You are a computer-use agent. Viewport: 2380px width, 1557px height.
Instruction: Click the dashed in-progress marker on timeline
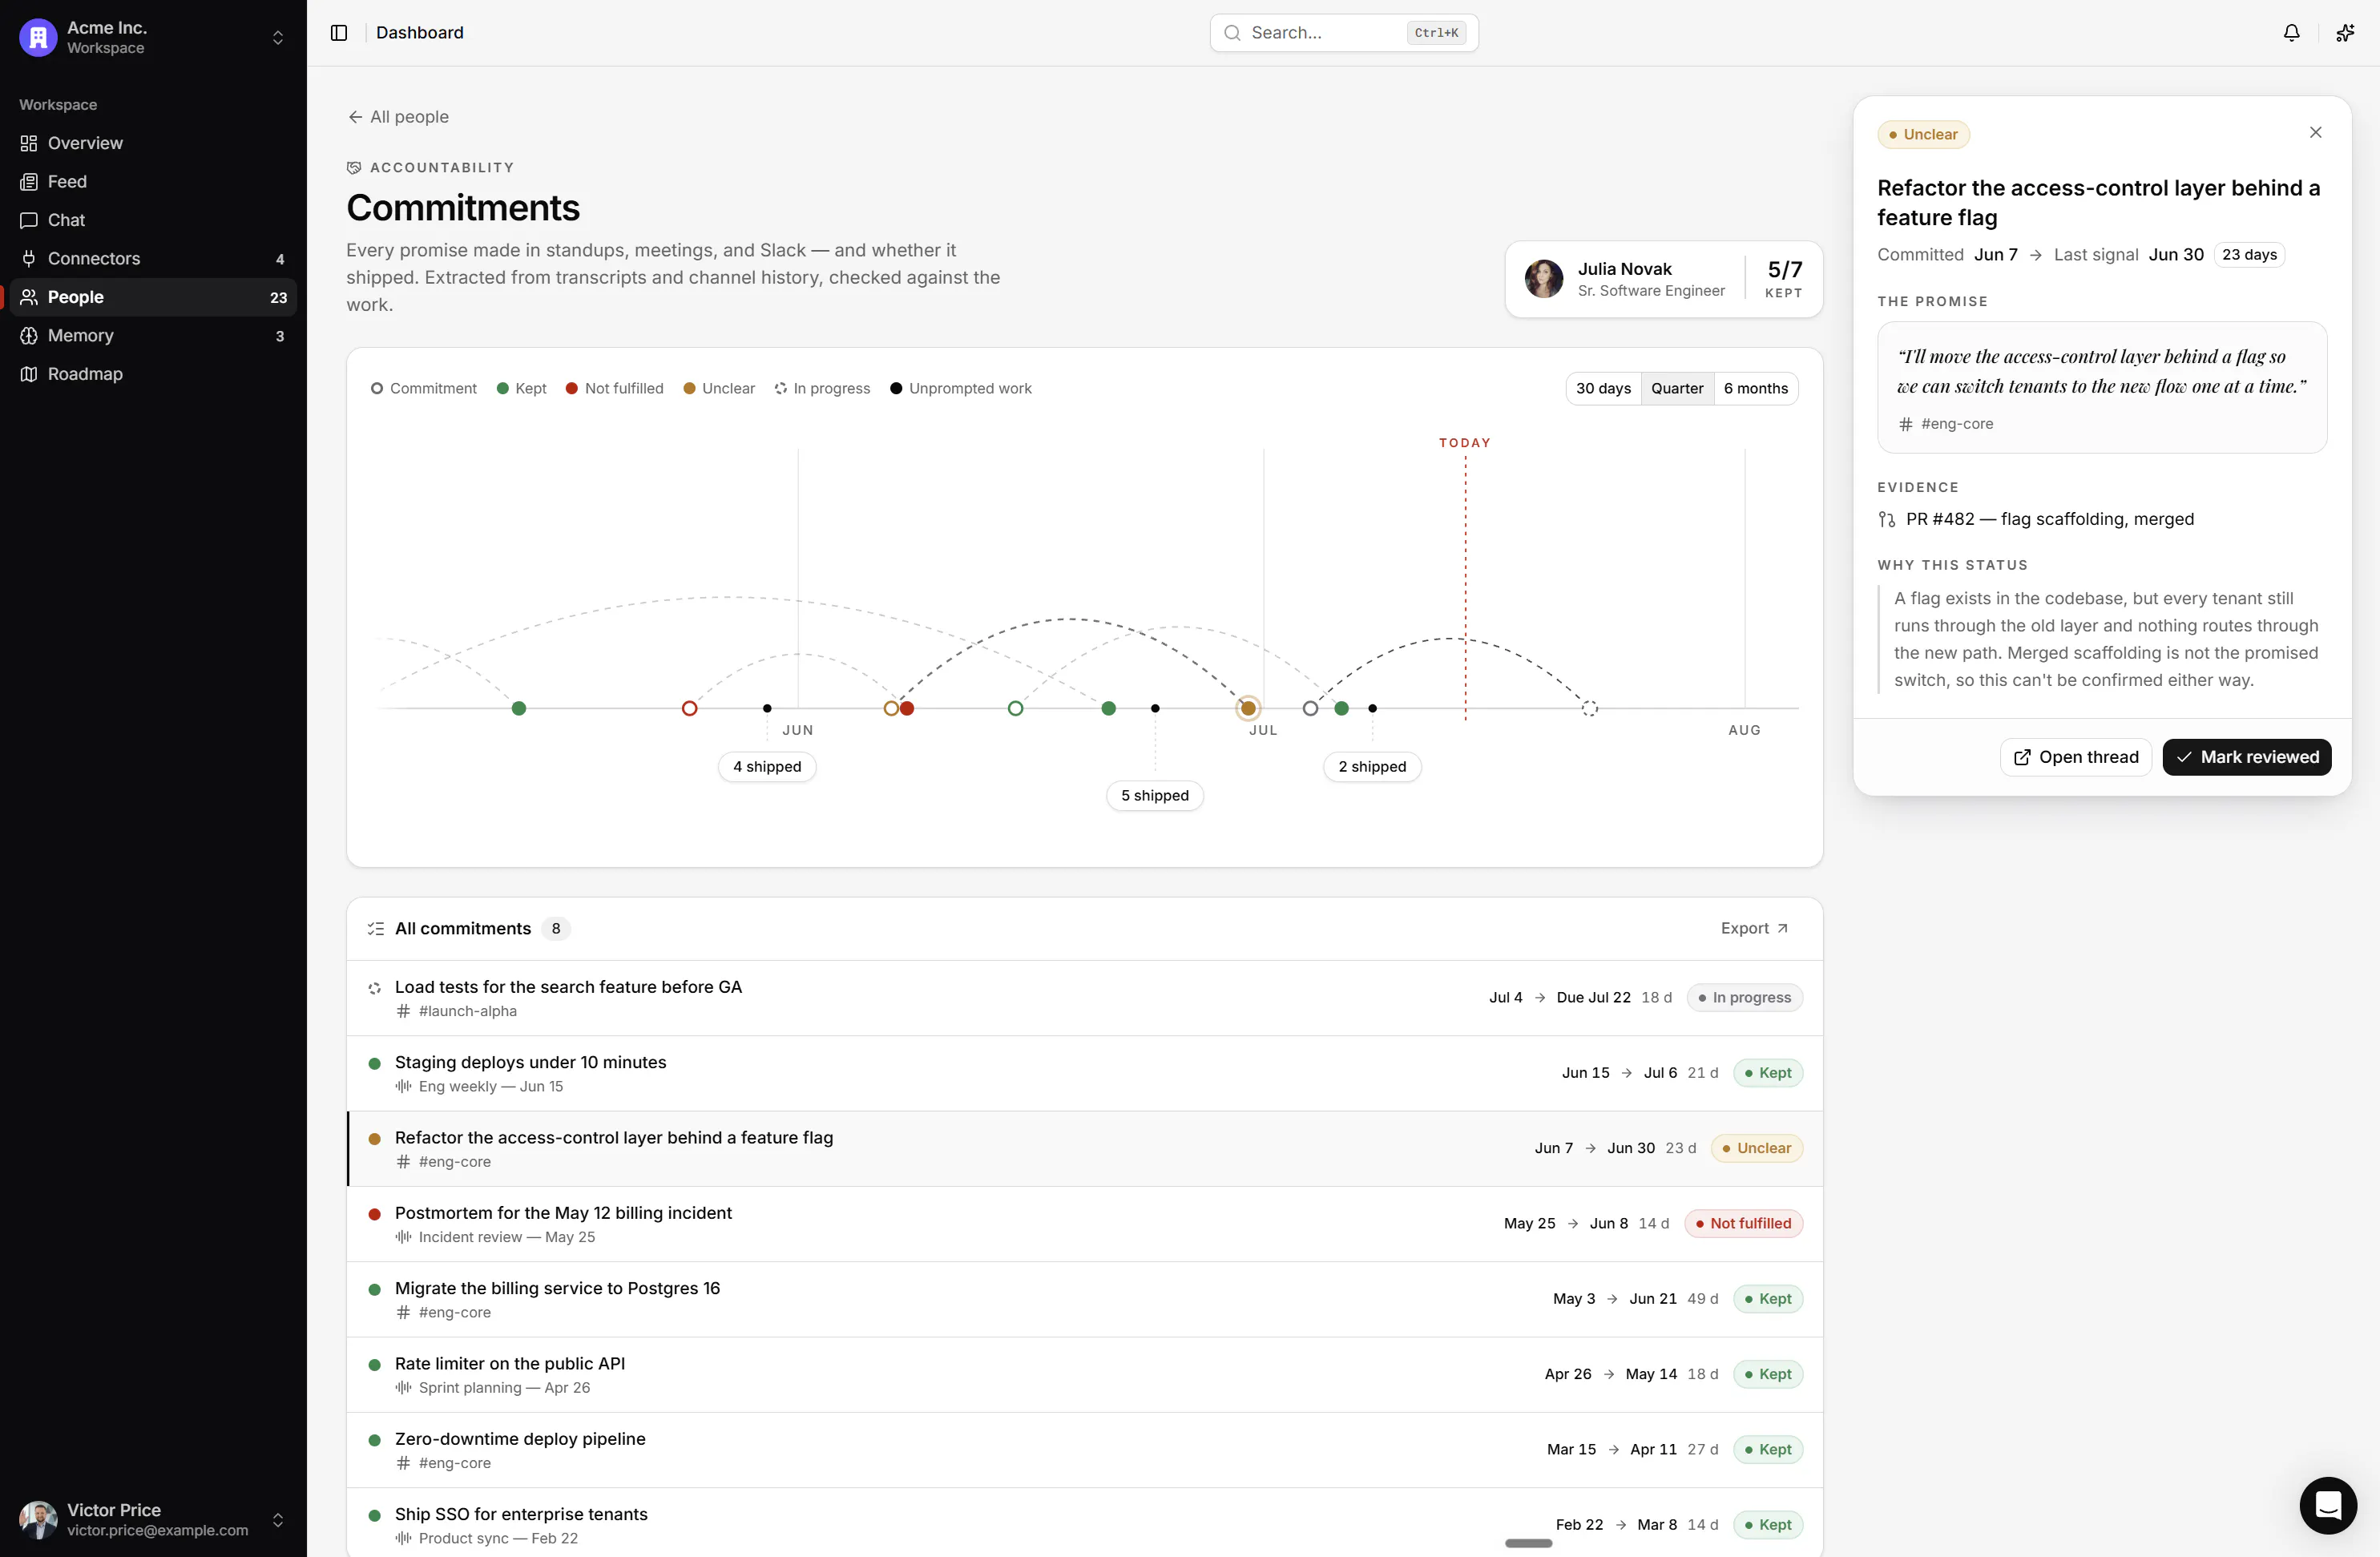1589,709
